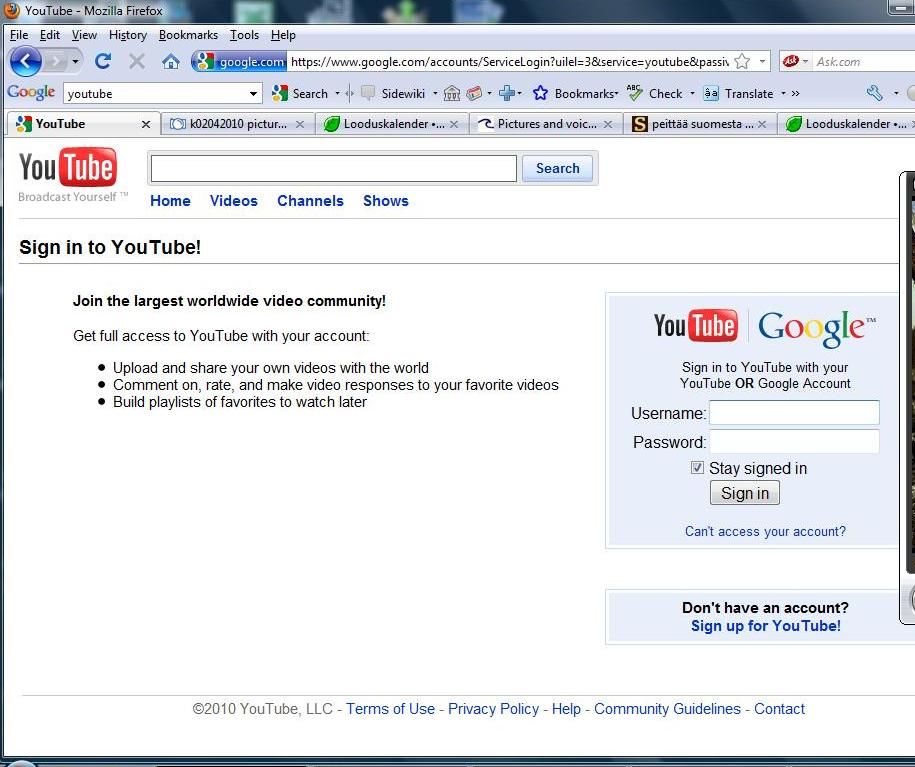This screenshot has height=767, width=915.
Task: Click the Google toolbar Search button
Action: [300, 93]
